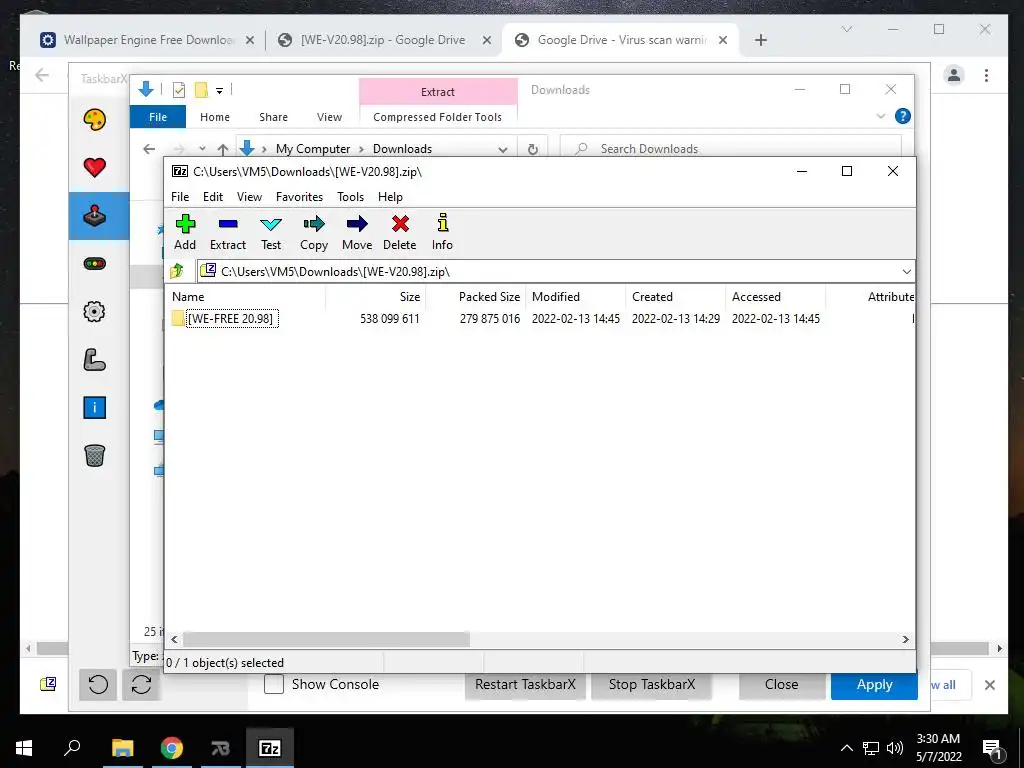Viewport: 1024px width, 768px height.
Task: Go up one folder in 7-Zip
Action: pos(177,271)
